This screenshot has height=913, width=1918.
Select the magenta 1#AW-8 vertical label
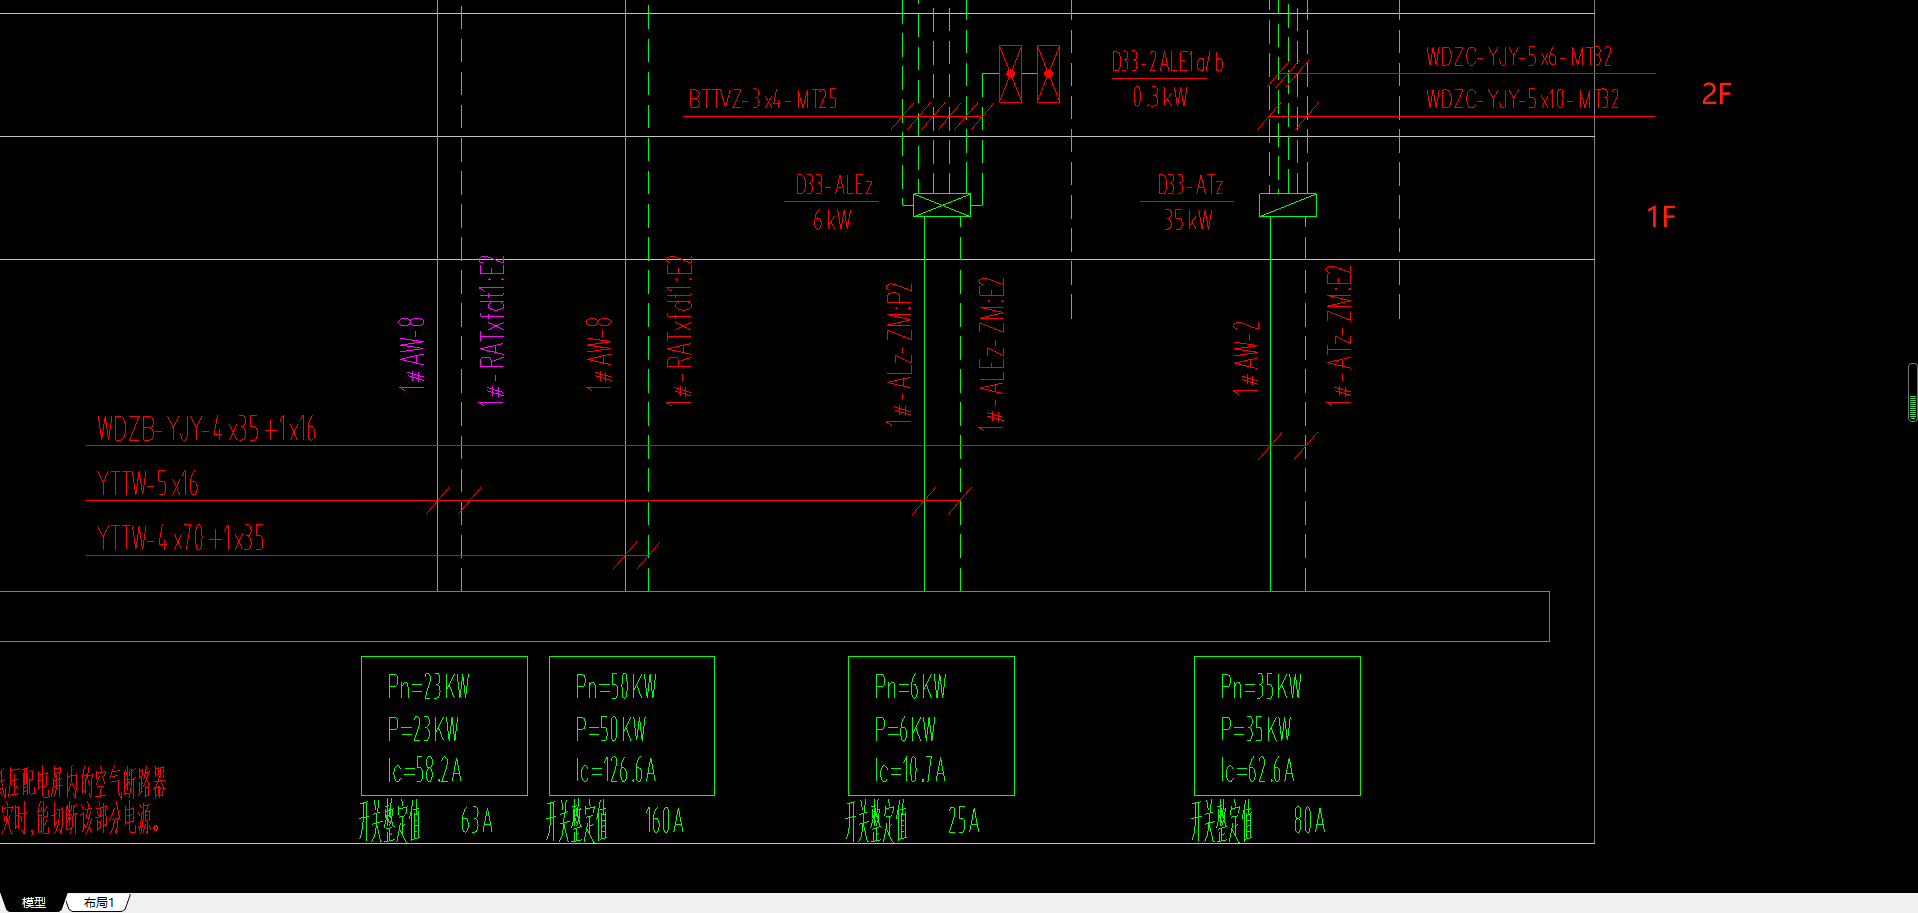413,353
